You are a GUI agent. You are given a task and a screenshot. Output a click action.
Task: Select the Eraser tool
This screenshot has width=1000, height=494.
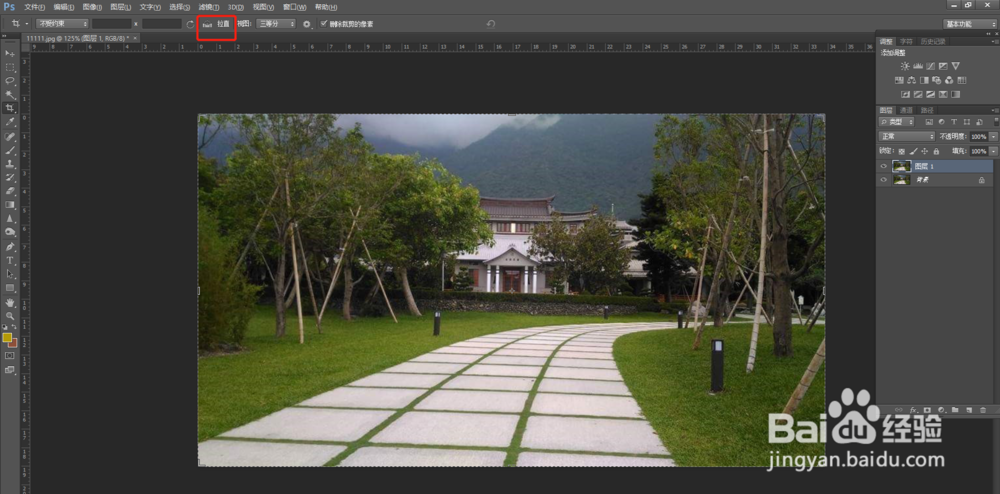(x=10, y=191)
